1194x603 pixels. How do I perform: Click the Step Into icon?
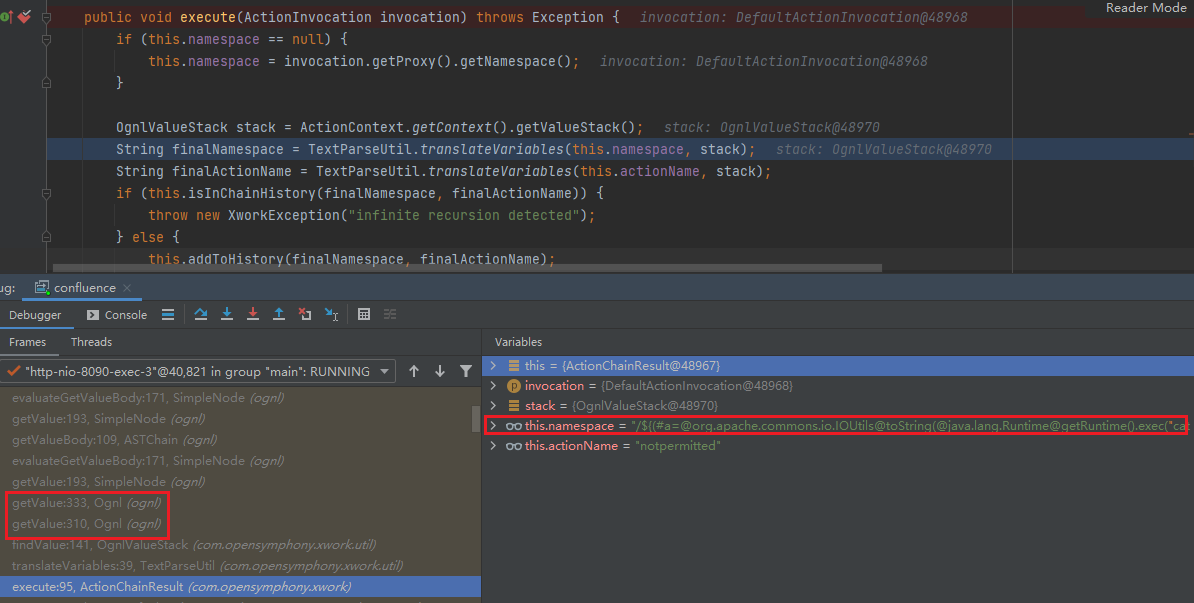point(227,314)
